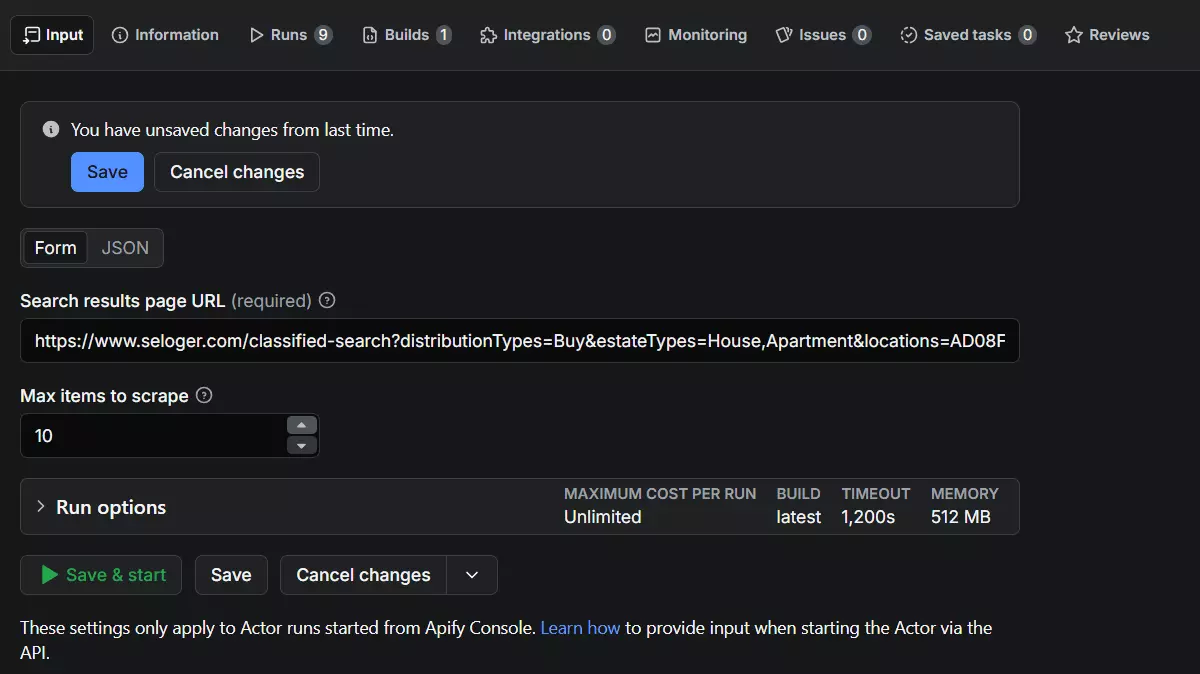
Task: Click the Builds count badge 1
Action: coord(443,35)
